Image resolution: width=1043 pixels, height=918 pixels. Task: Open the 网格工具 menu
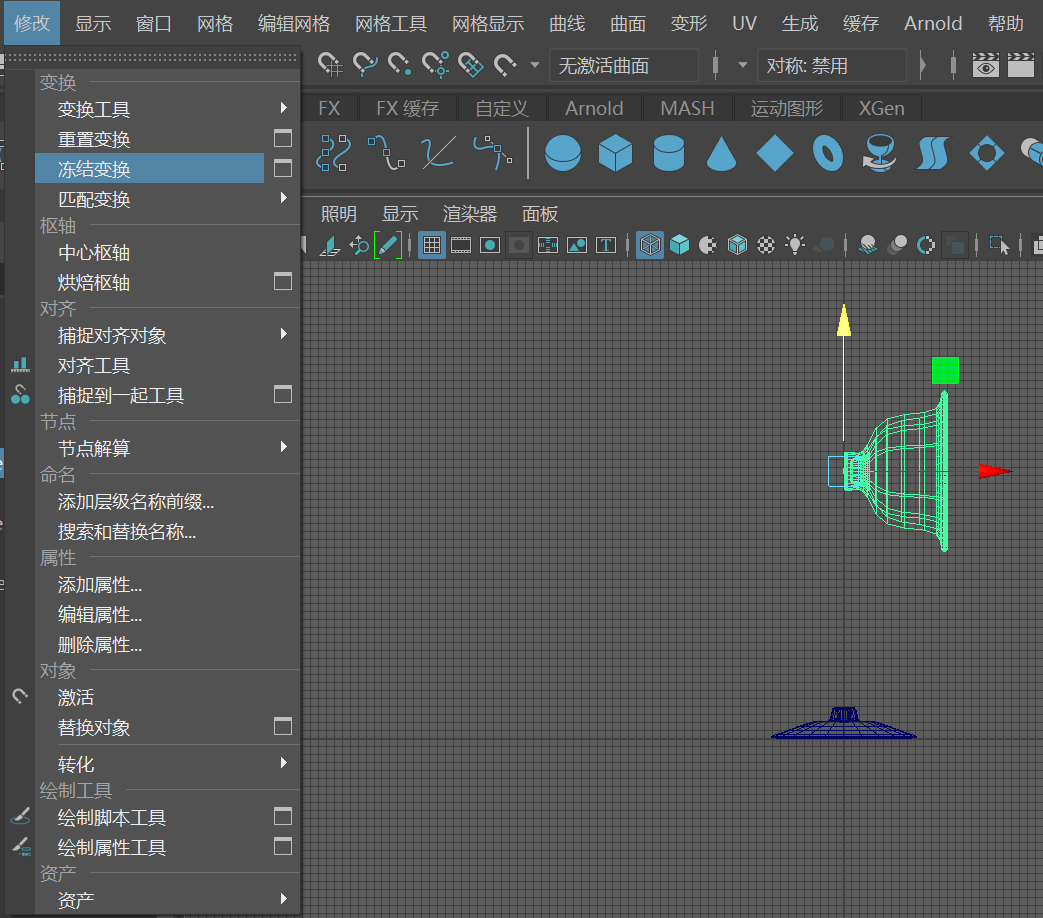tap(391, 24)
